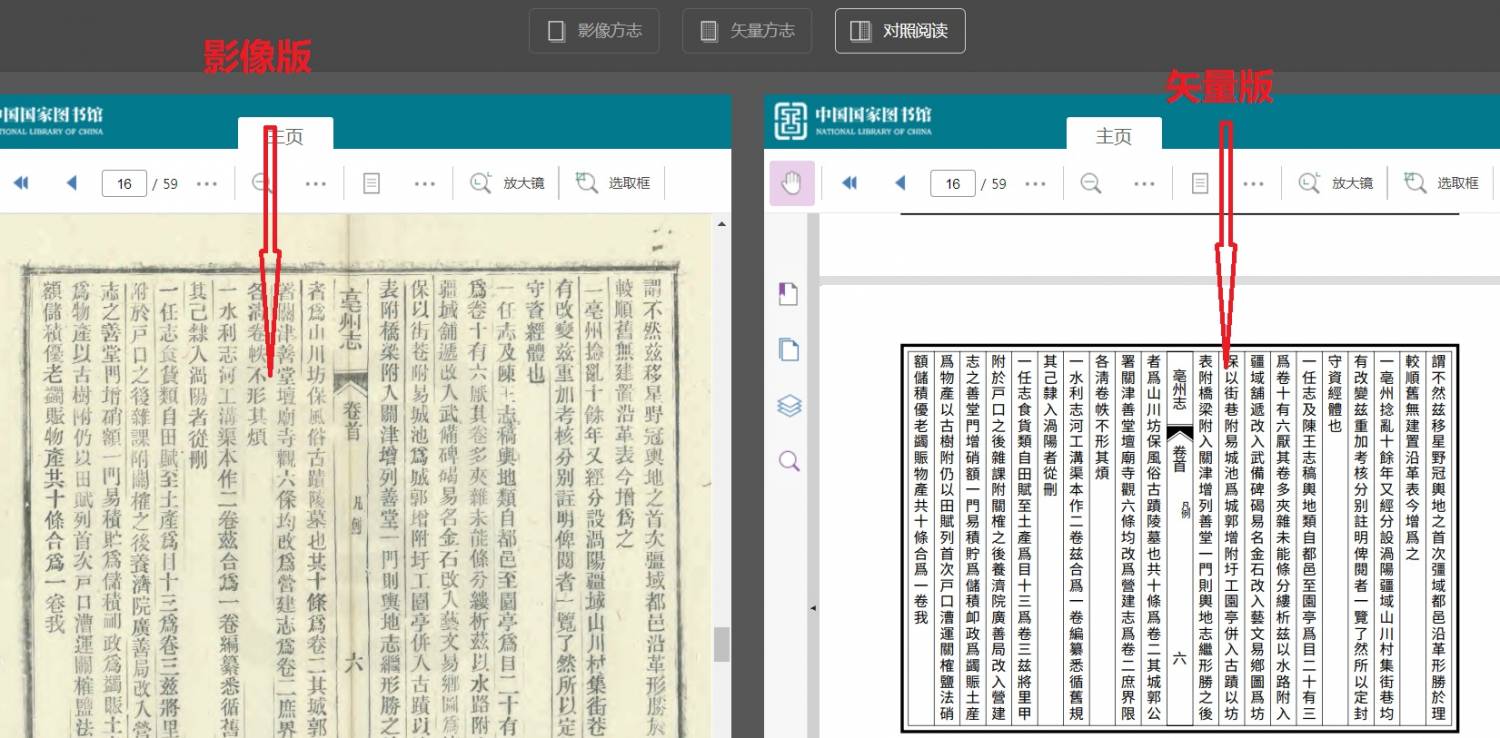Select the 主页 tab in left viewer
1500x738 pixels.
(285, 136)
